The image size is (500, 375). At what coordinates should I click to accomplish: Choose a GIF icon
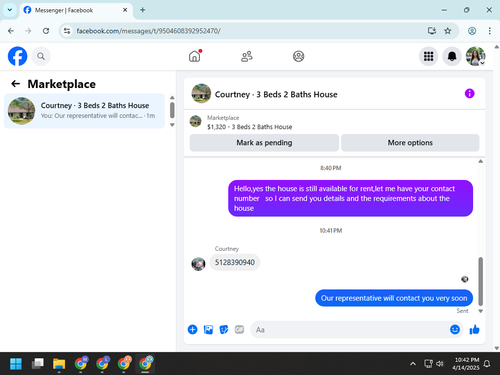tap(239, 330)
